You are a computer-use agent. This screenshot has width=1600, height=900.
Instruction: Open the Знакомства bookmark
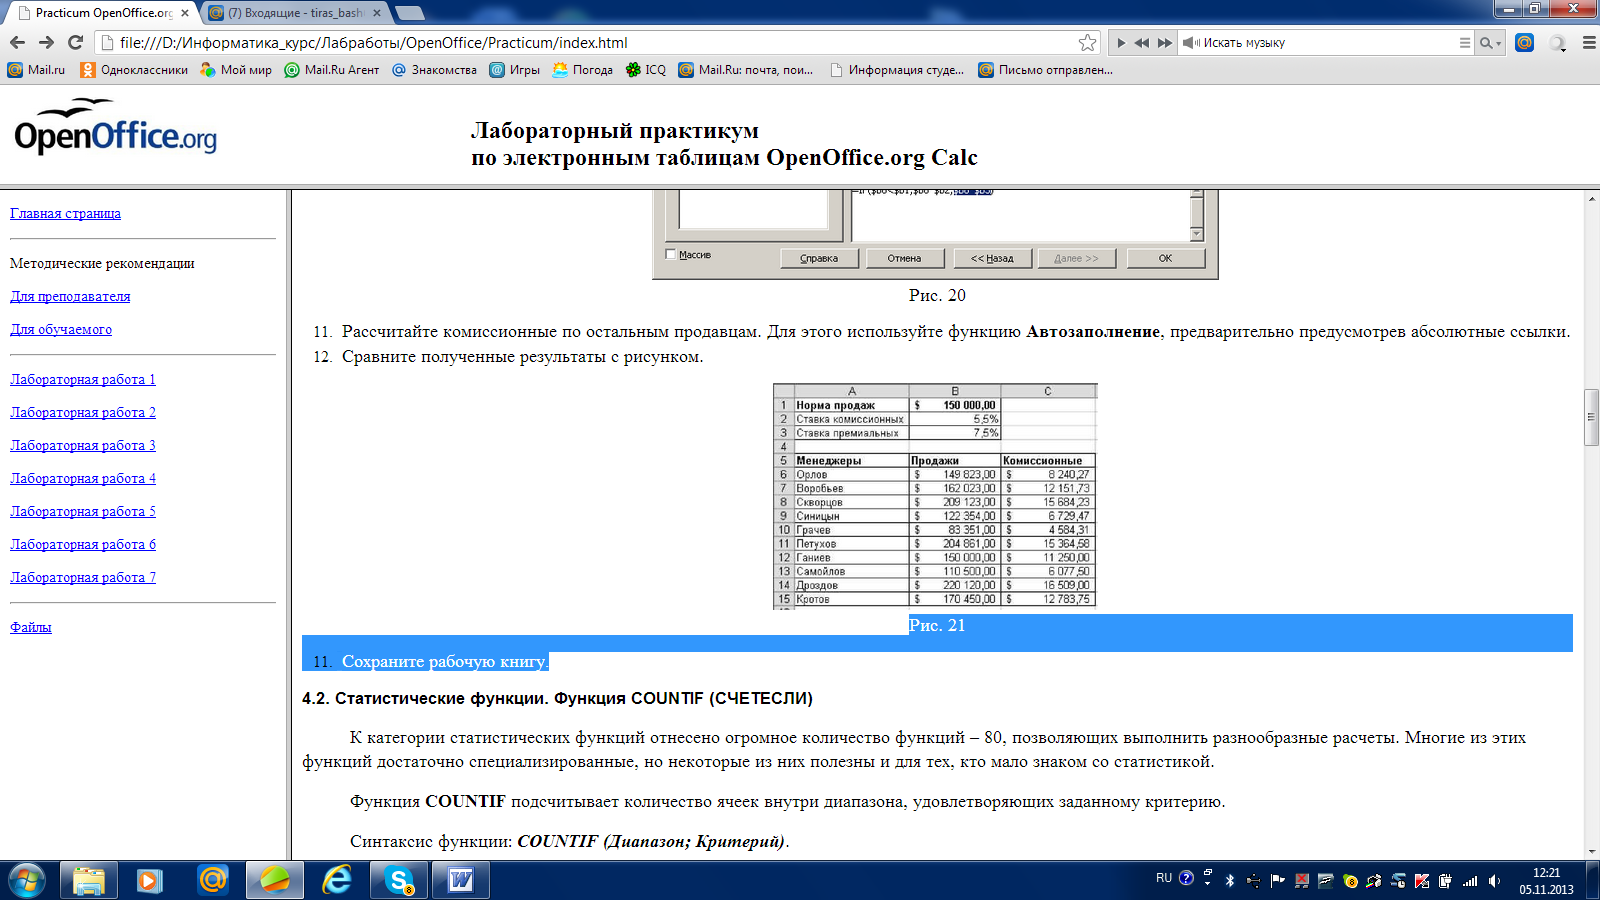tap(434, 70)
